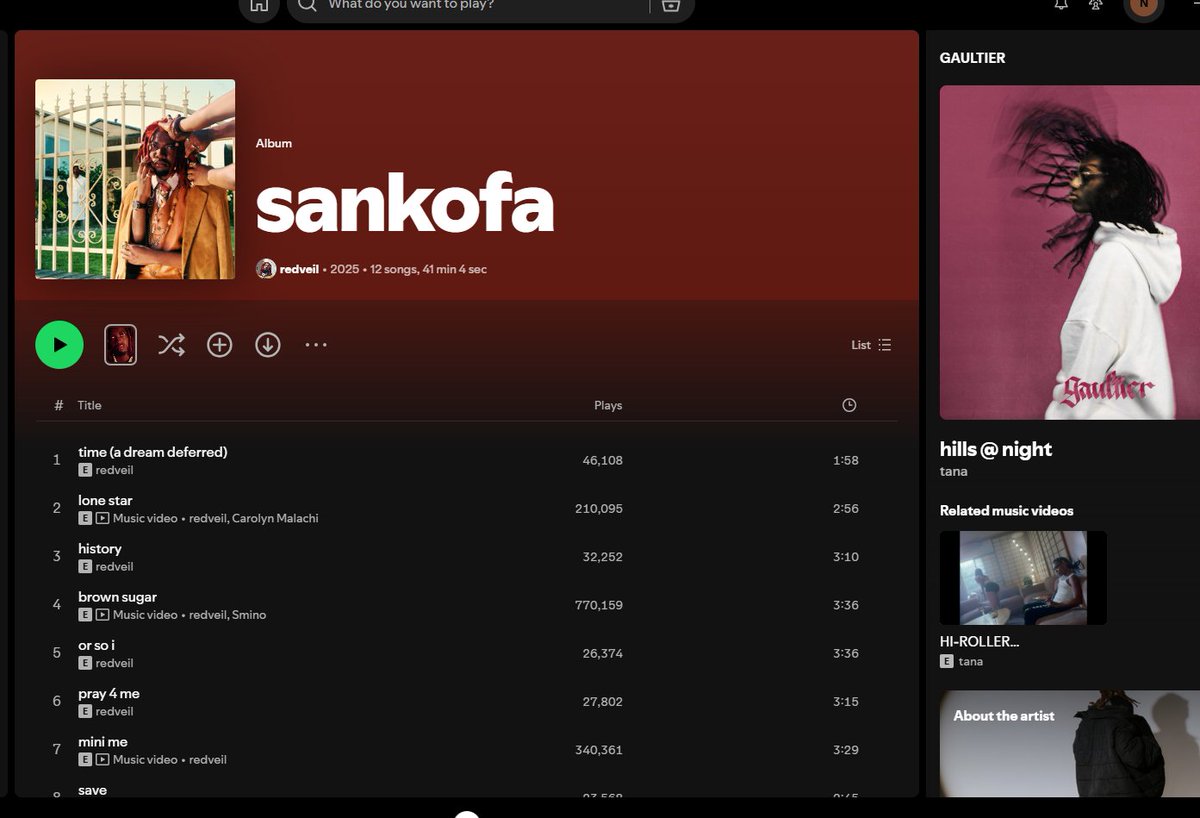Screen dimensions: 1200x818
Task: Click the duration clock column header
Action: click(849, 405)
